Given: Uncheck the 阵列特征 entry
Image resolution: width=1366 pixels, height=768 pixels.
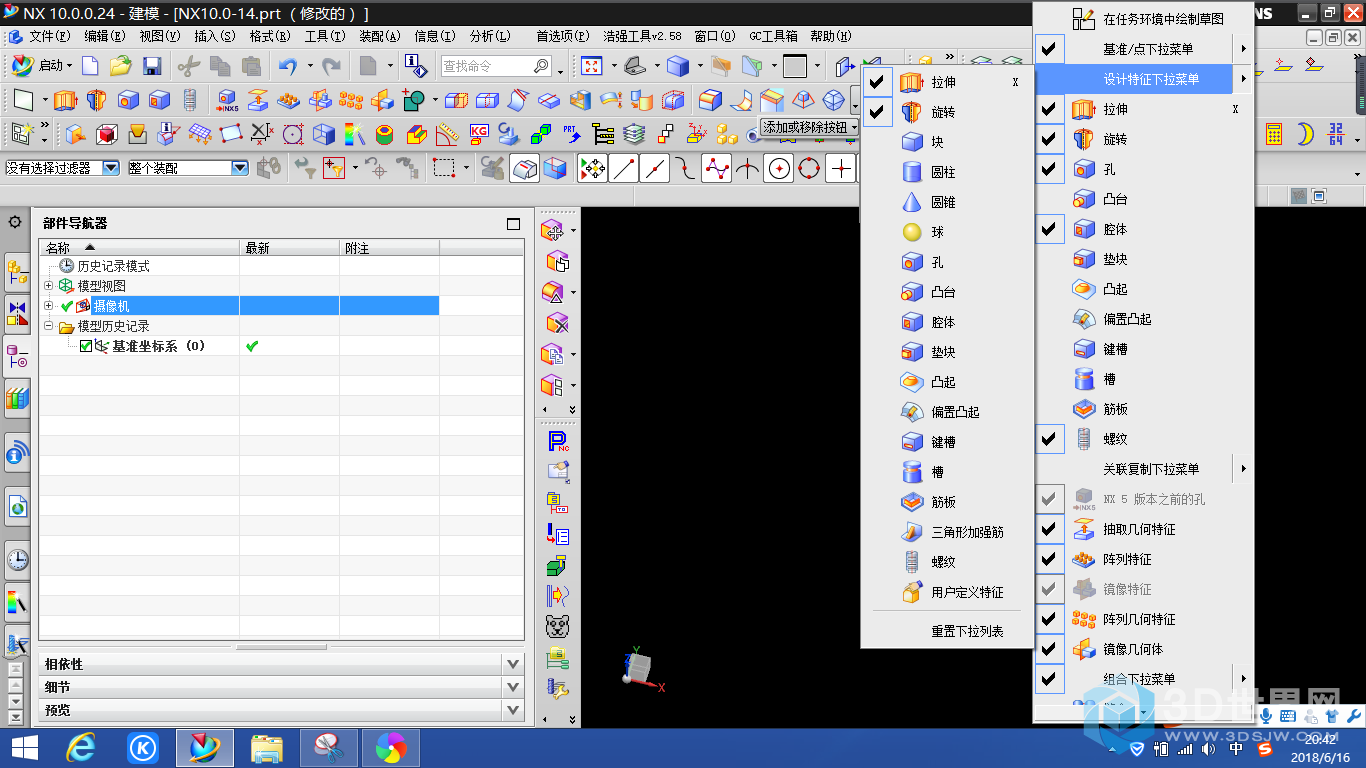Looking at the screenshot, I should pyautogui.click(x=1048, y=559).
